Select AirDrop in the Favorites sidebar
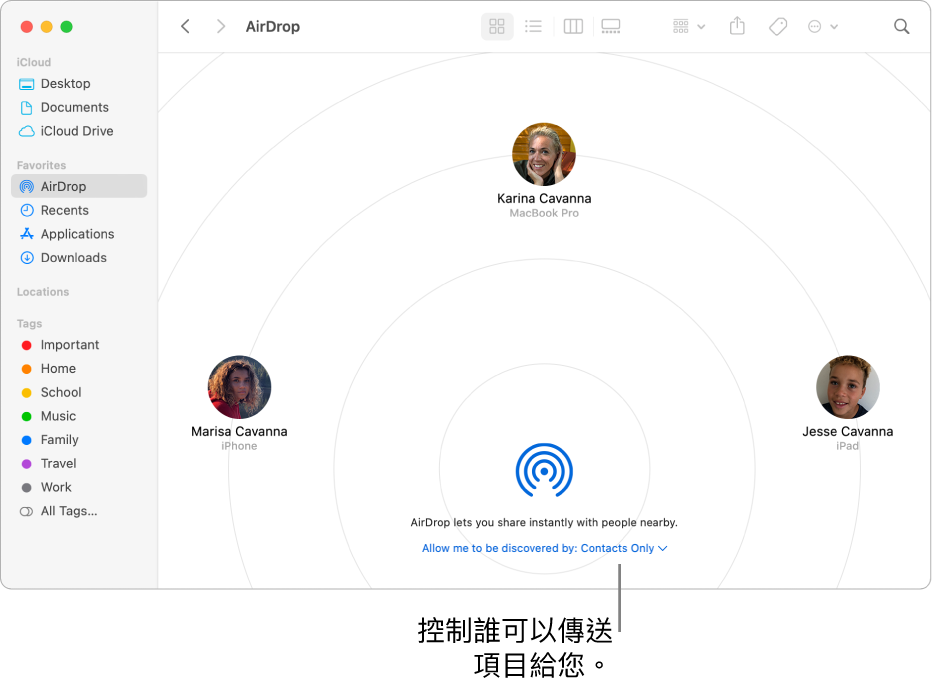Screen dimensions: 934x689 coord(79,186)
